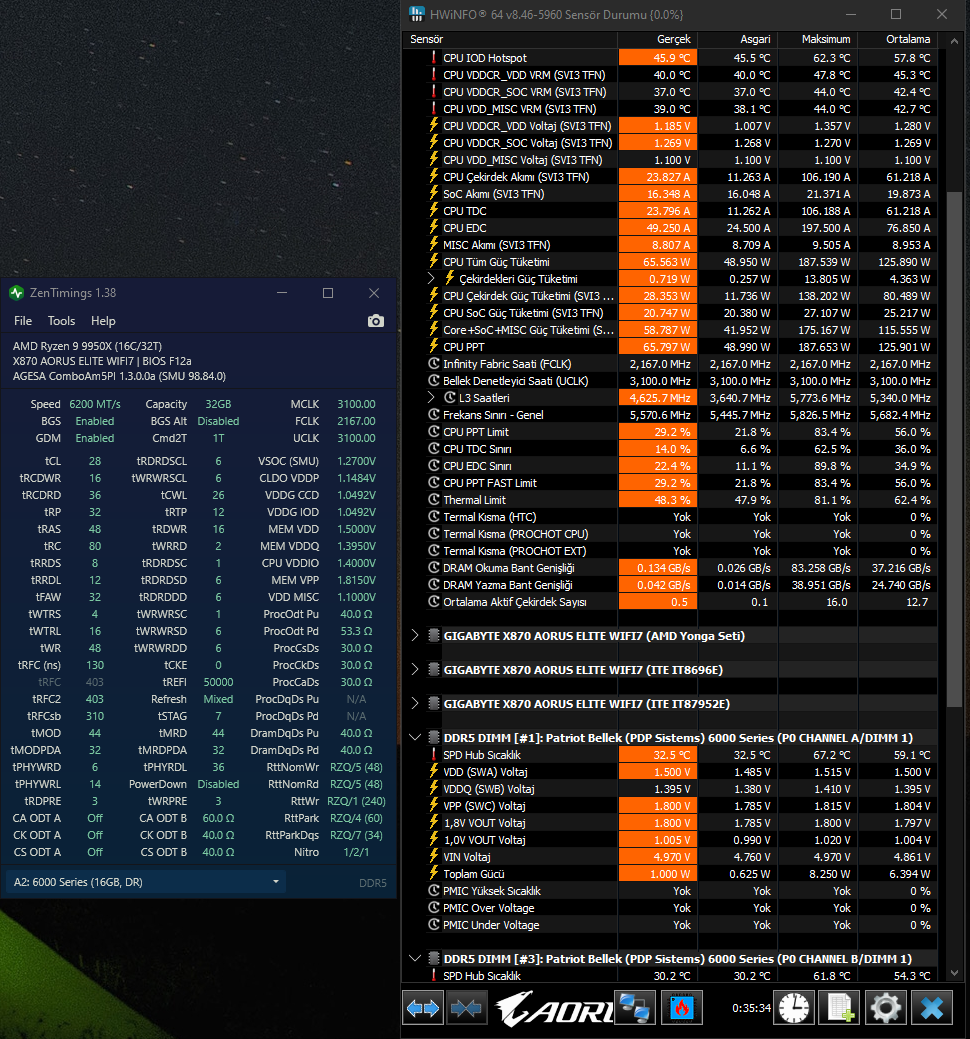Open the remote network computers icon in HWiNFO
The width and height of the screenshot is (970, 1039).
coord(635,1009)
